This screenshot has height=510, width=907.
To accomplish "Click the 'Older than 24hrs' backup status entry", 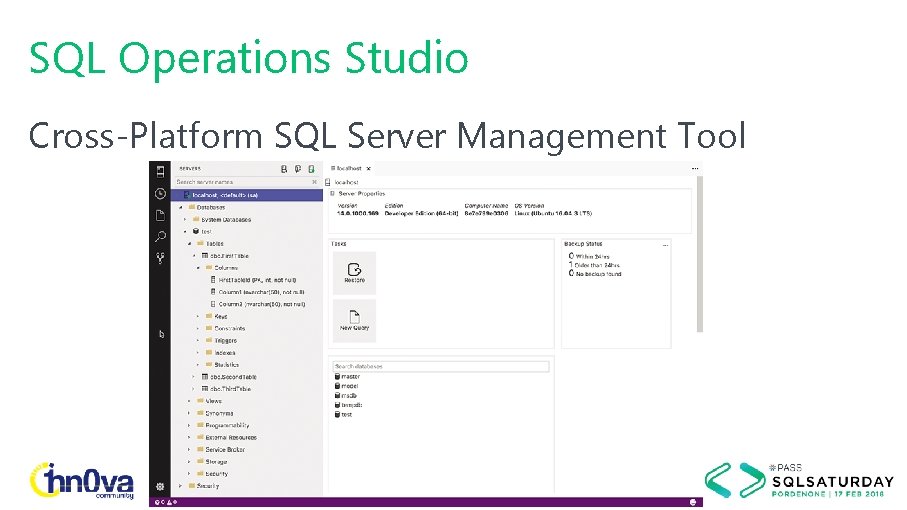I will 594,265.
